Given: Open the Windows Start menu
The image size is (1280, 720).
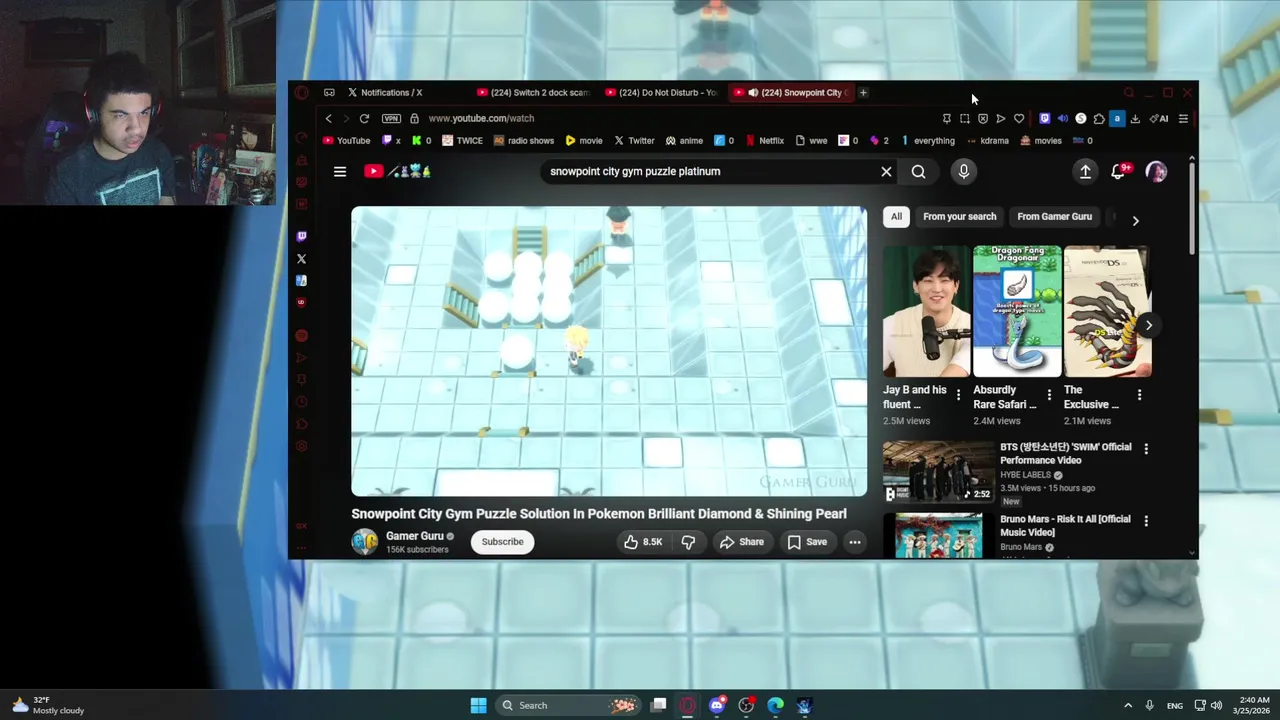Looking at the screenshot, I should coord(478,706).
